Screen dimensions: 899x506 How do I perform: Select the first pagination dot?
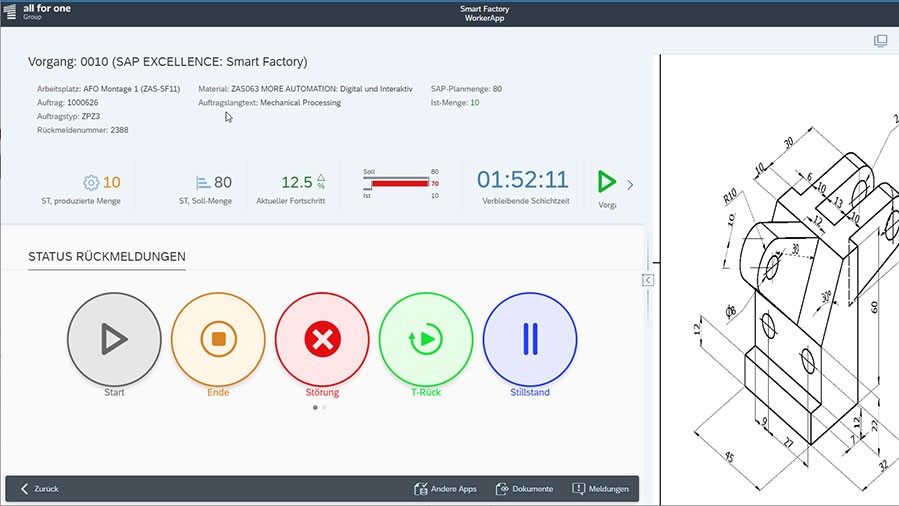click(315, 408)
